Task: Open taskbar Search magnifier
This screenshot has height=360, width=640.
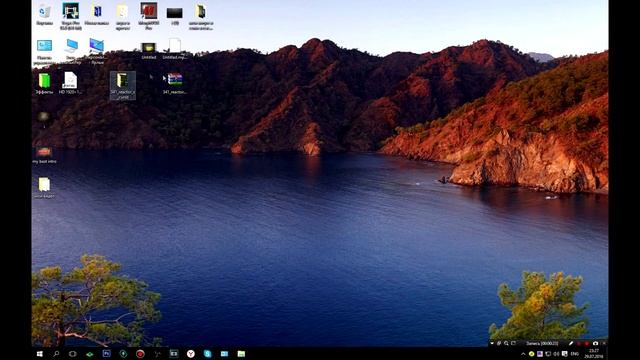Action: click(56, 354)
